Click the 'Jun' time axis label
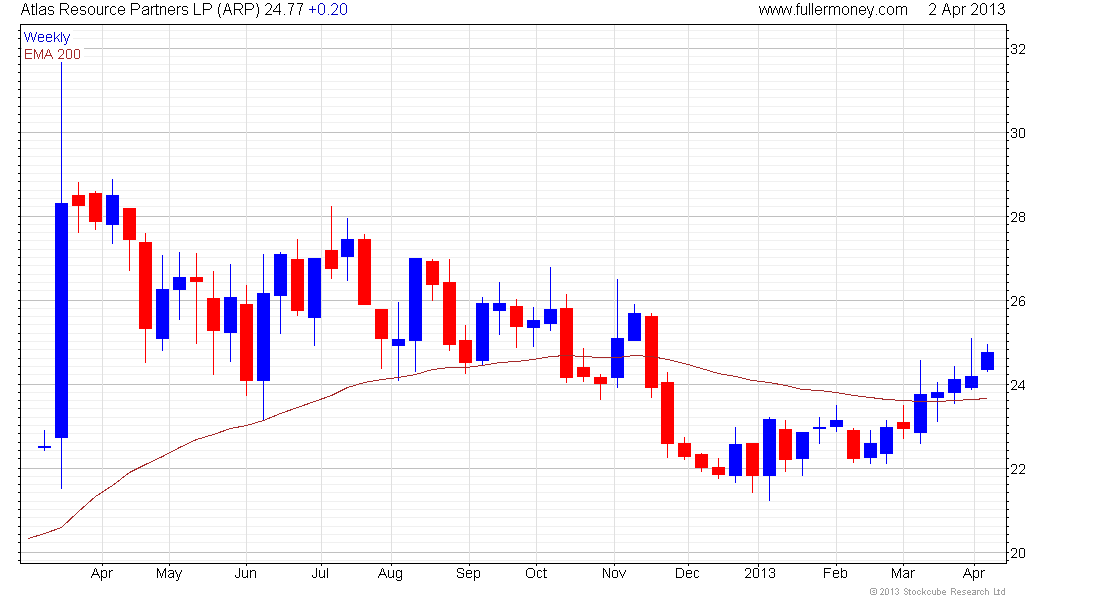 pyautogui.click(x=246, y=573)
